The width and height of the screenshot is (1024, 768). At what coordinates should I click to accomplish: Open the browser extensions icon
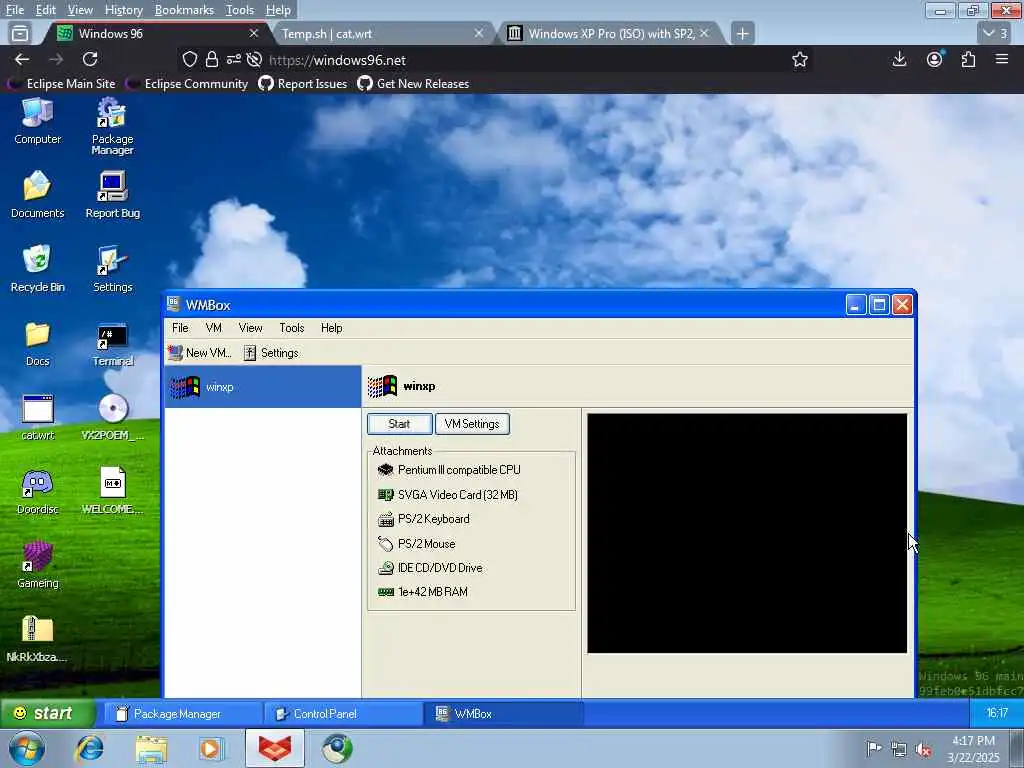coord(968,59)
